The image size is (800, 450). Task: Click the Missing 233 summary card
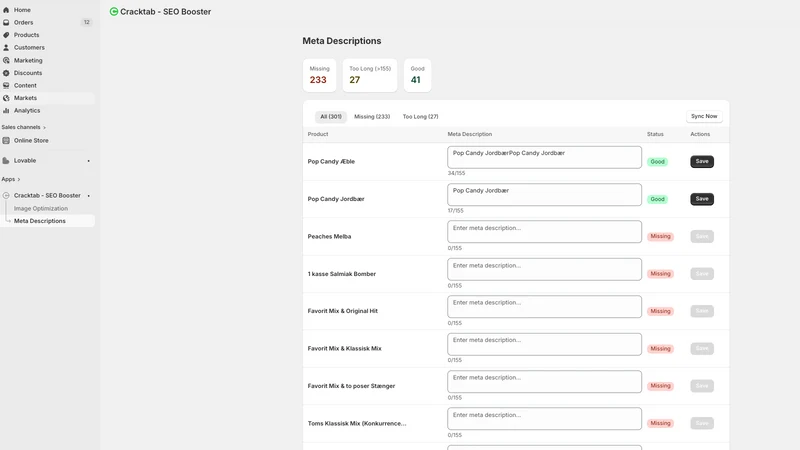tap(319, 76)
